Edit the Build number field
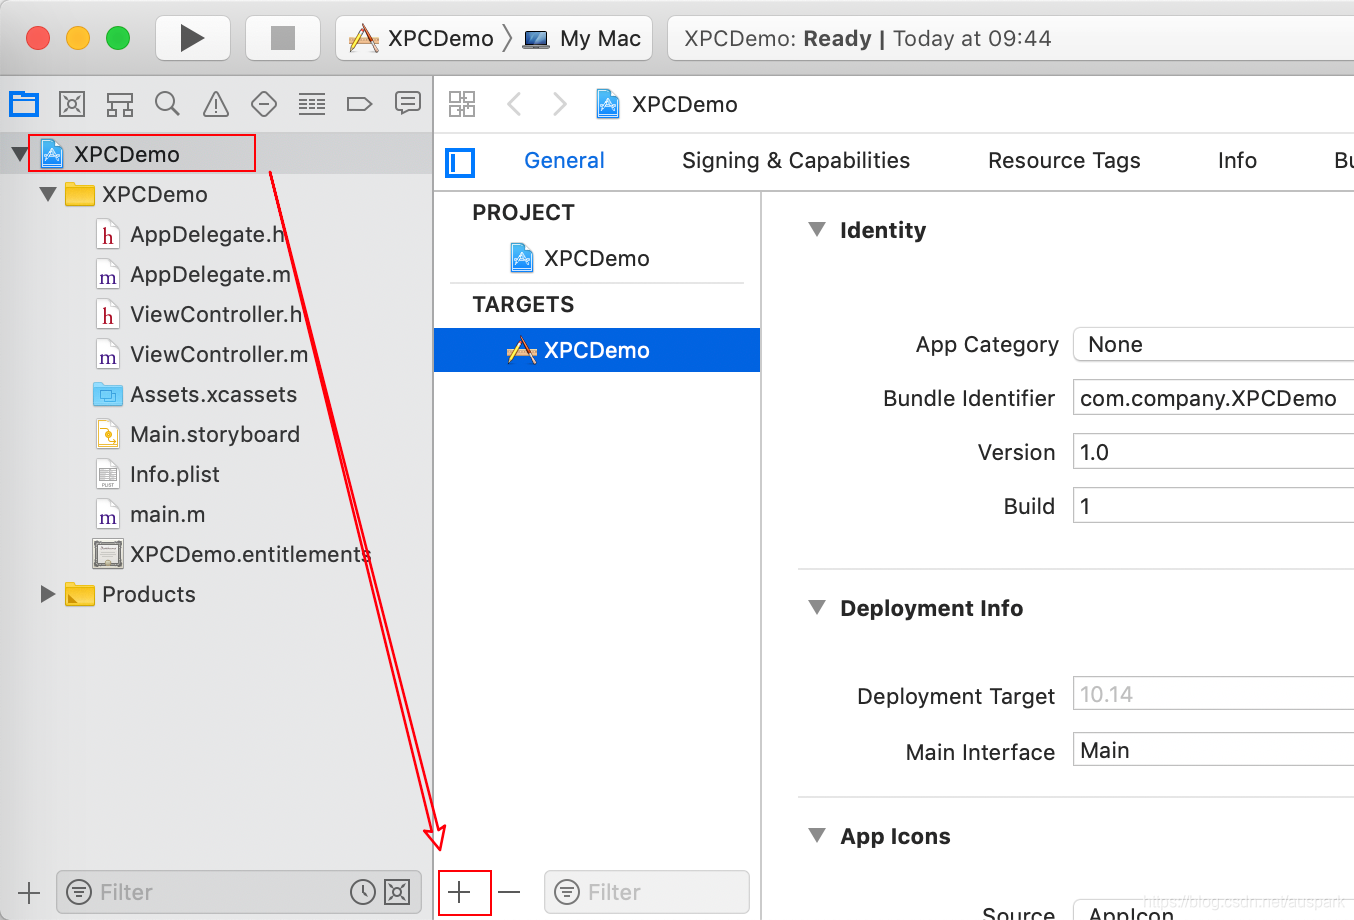This screenshot has height=920, width=1354. (1213, 506)
